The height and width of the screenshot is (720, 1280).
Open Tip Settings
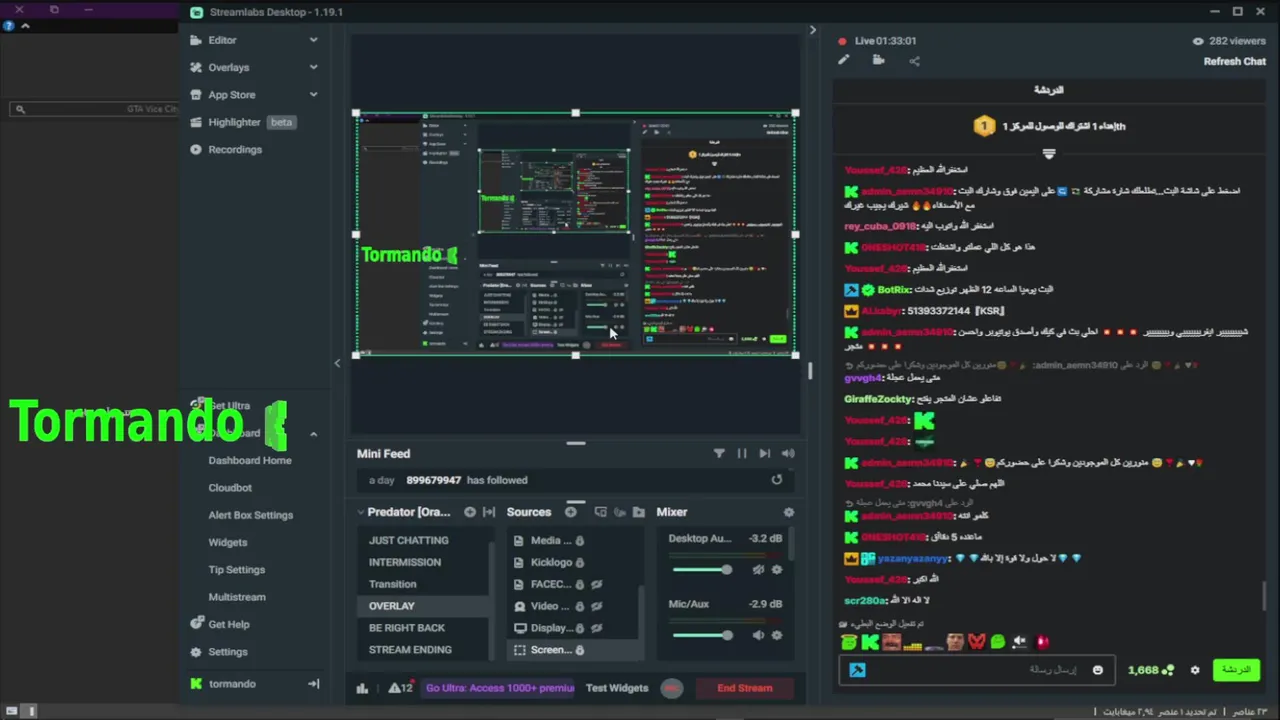tap(236, 569)
